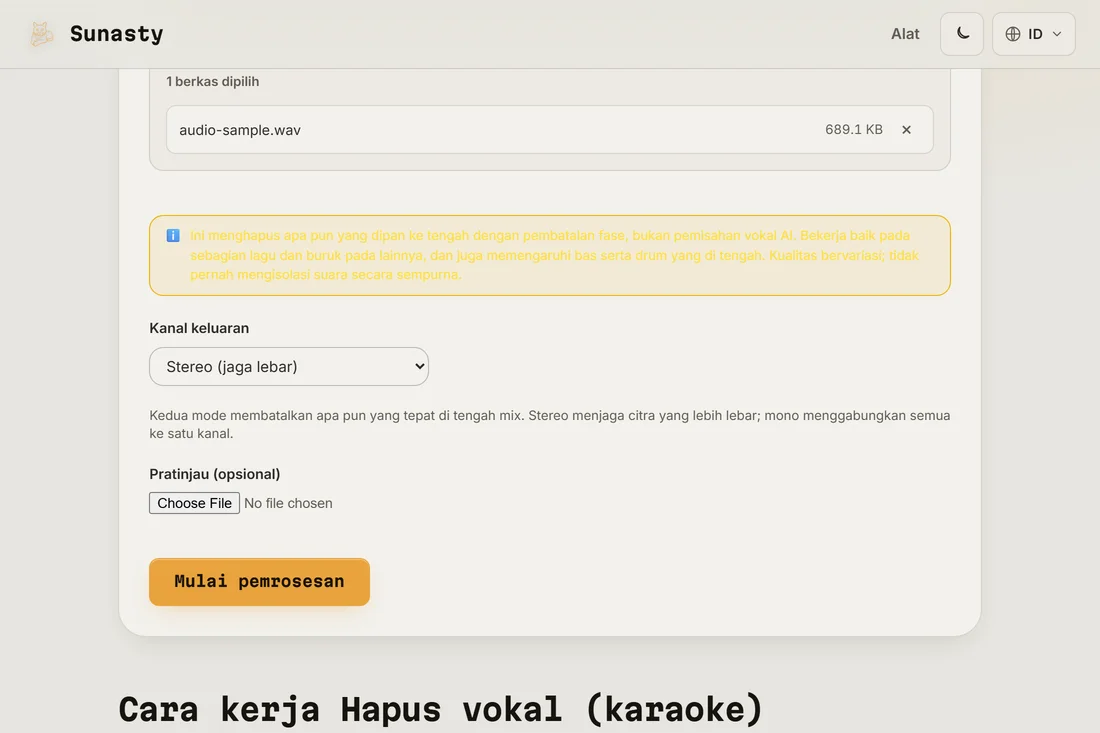Click the globe icon in language selector

coord(1012,34)
